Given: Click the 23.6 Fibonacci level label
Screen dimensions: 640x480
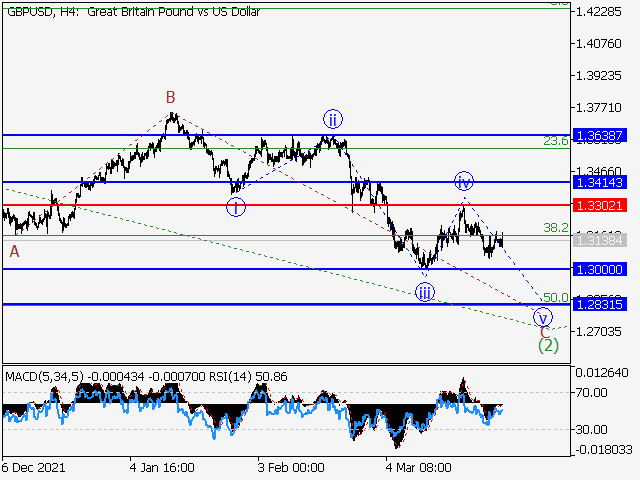Looking at the screenshot, I should tap(556, 141).
